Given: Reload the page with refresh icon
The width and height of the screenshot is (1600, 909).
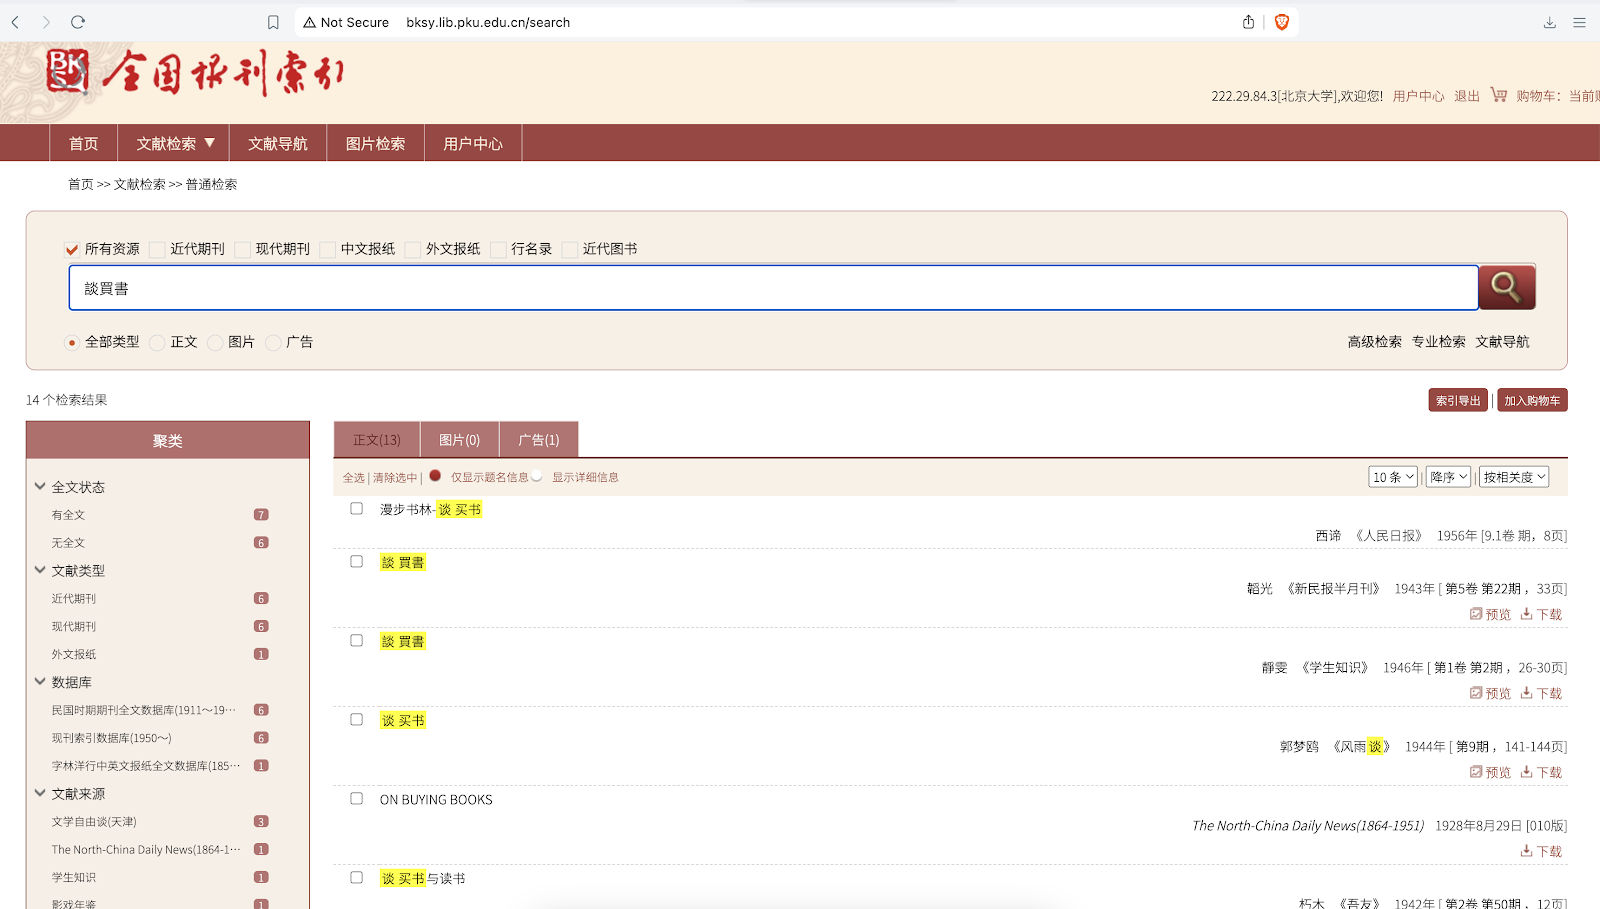Looking at the screenshot, I should coord(78,22).
